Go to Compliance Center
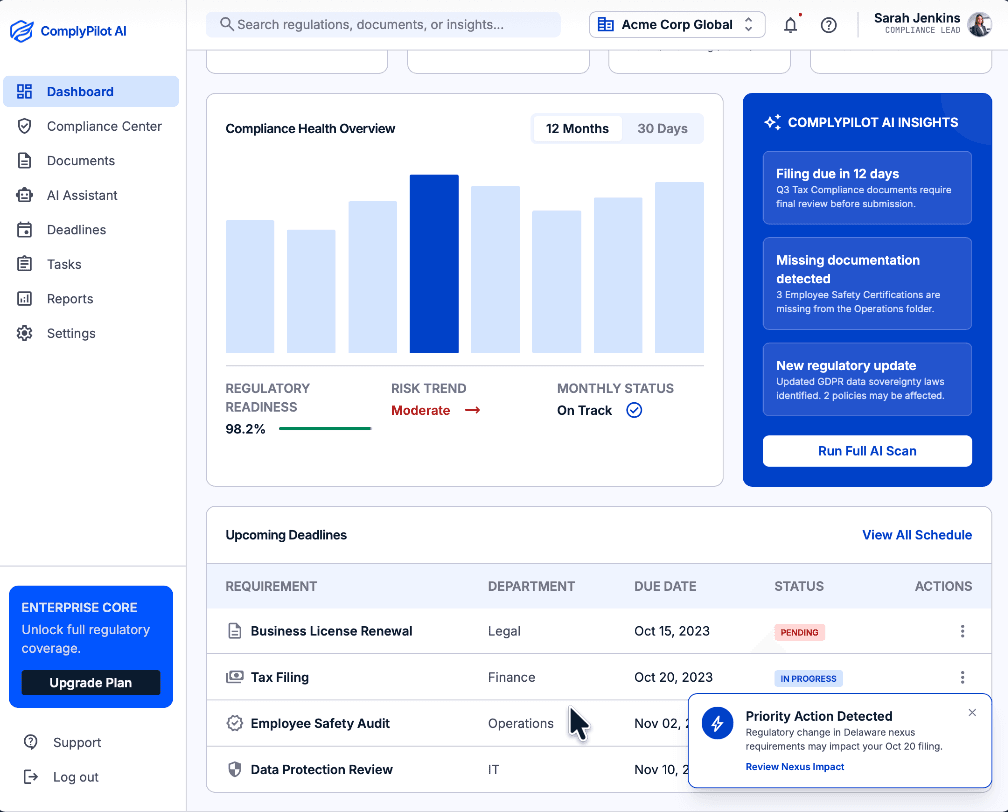This screenshot has width=1008, height=812. [91, 126]
